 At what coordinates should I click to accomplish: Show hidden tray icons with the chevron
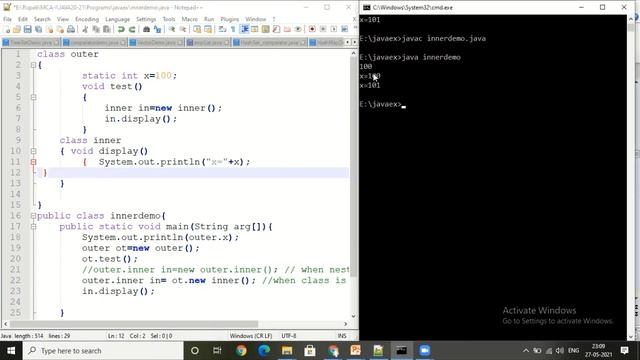tap(526, 351)
